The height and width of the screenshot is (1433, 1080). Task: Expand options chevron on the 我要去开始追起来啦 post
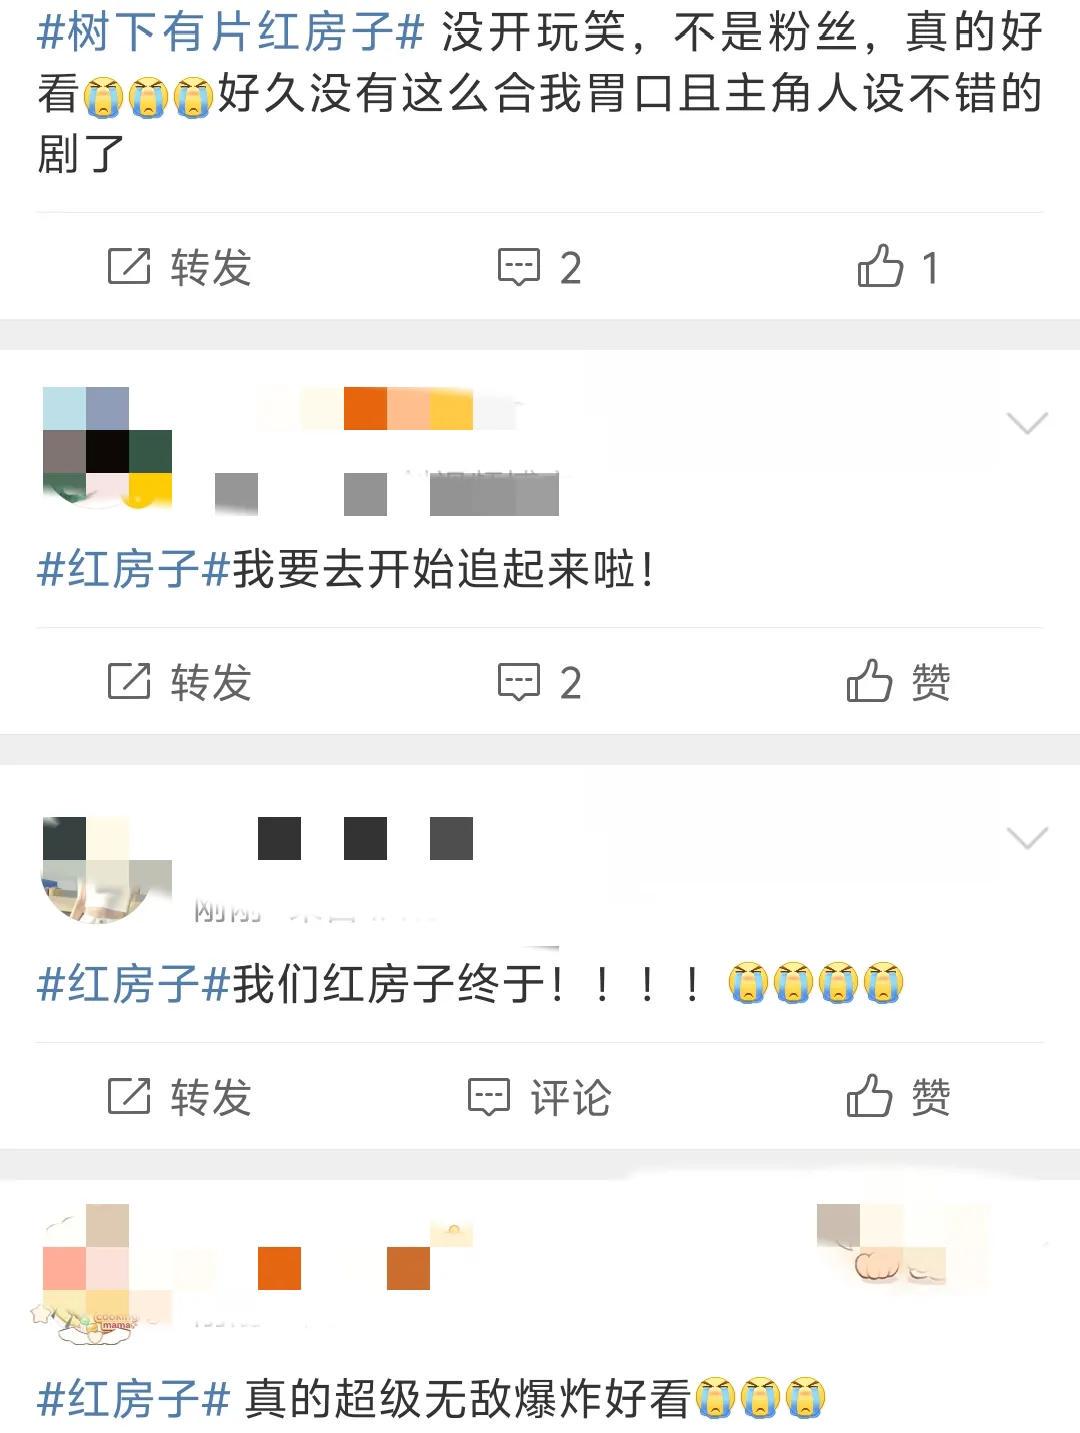[x=1027, y=423]
